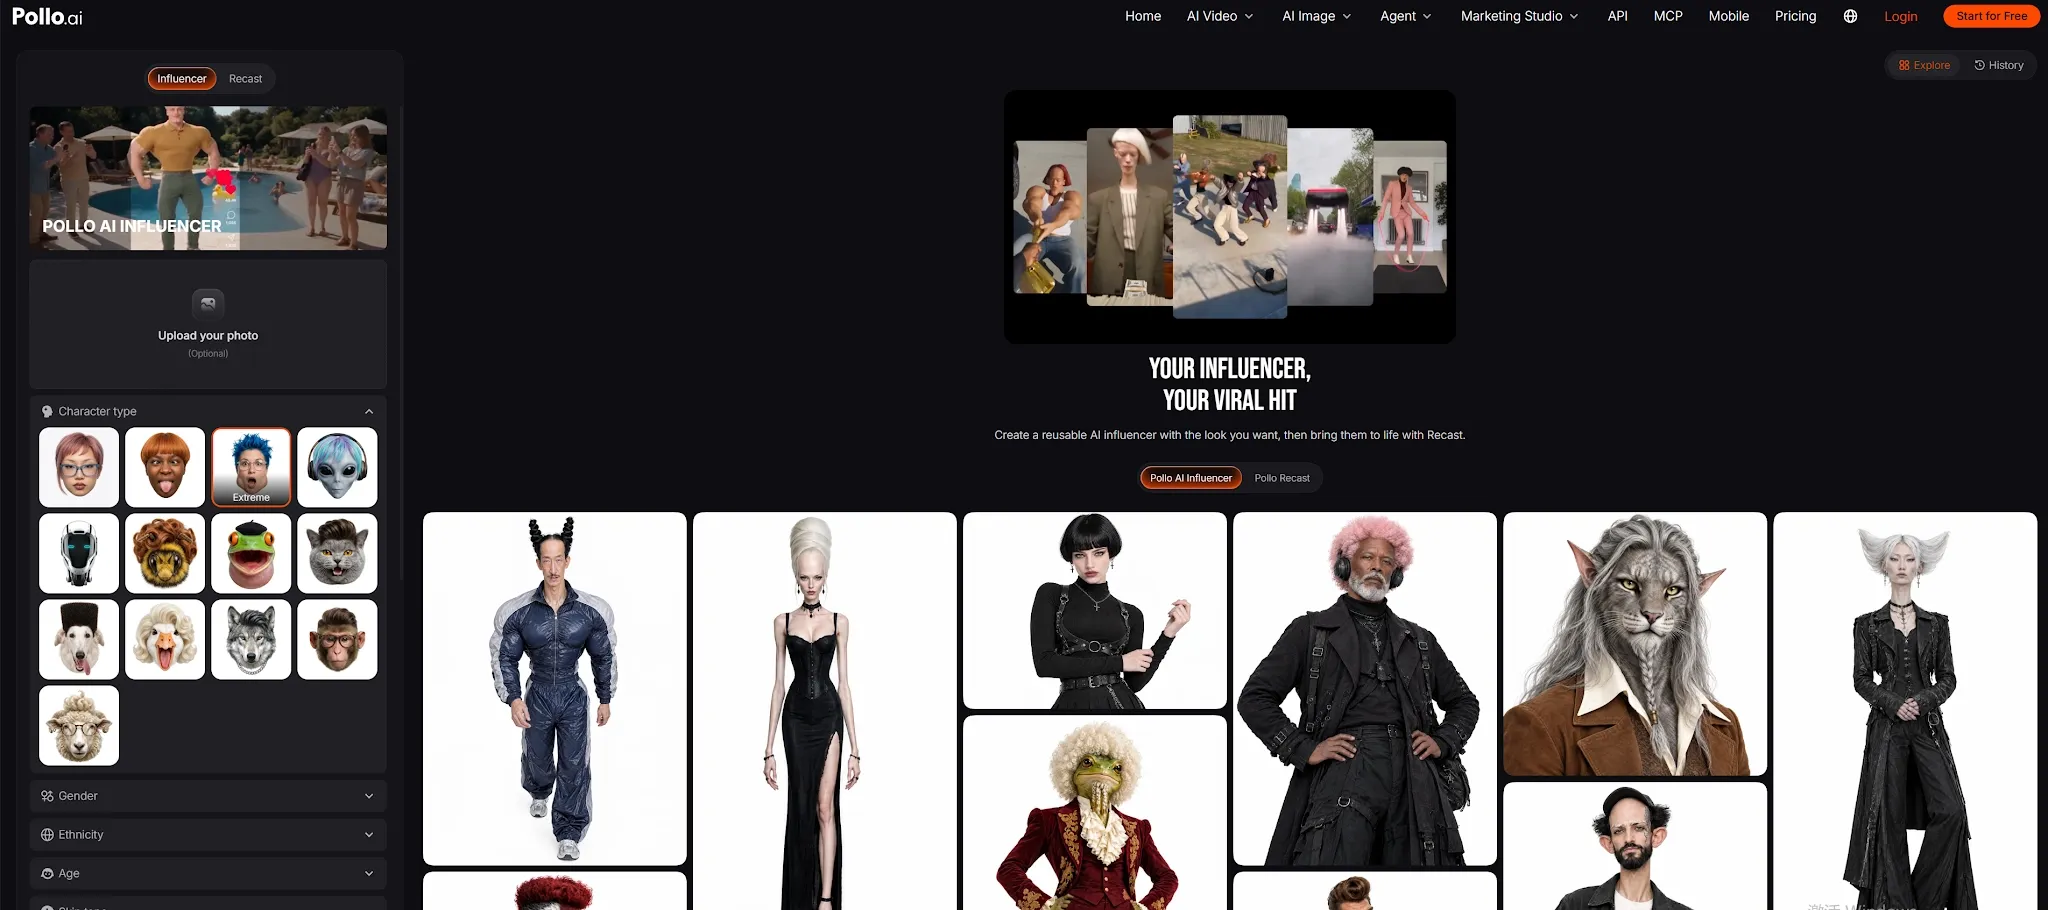Viewport: 2048px width, 910px height.
Task: Click the language globe icon
Action: 1850,16
